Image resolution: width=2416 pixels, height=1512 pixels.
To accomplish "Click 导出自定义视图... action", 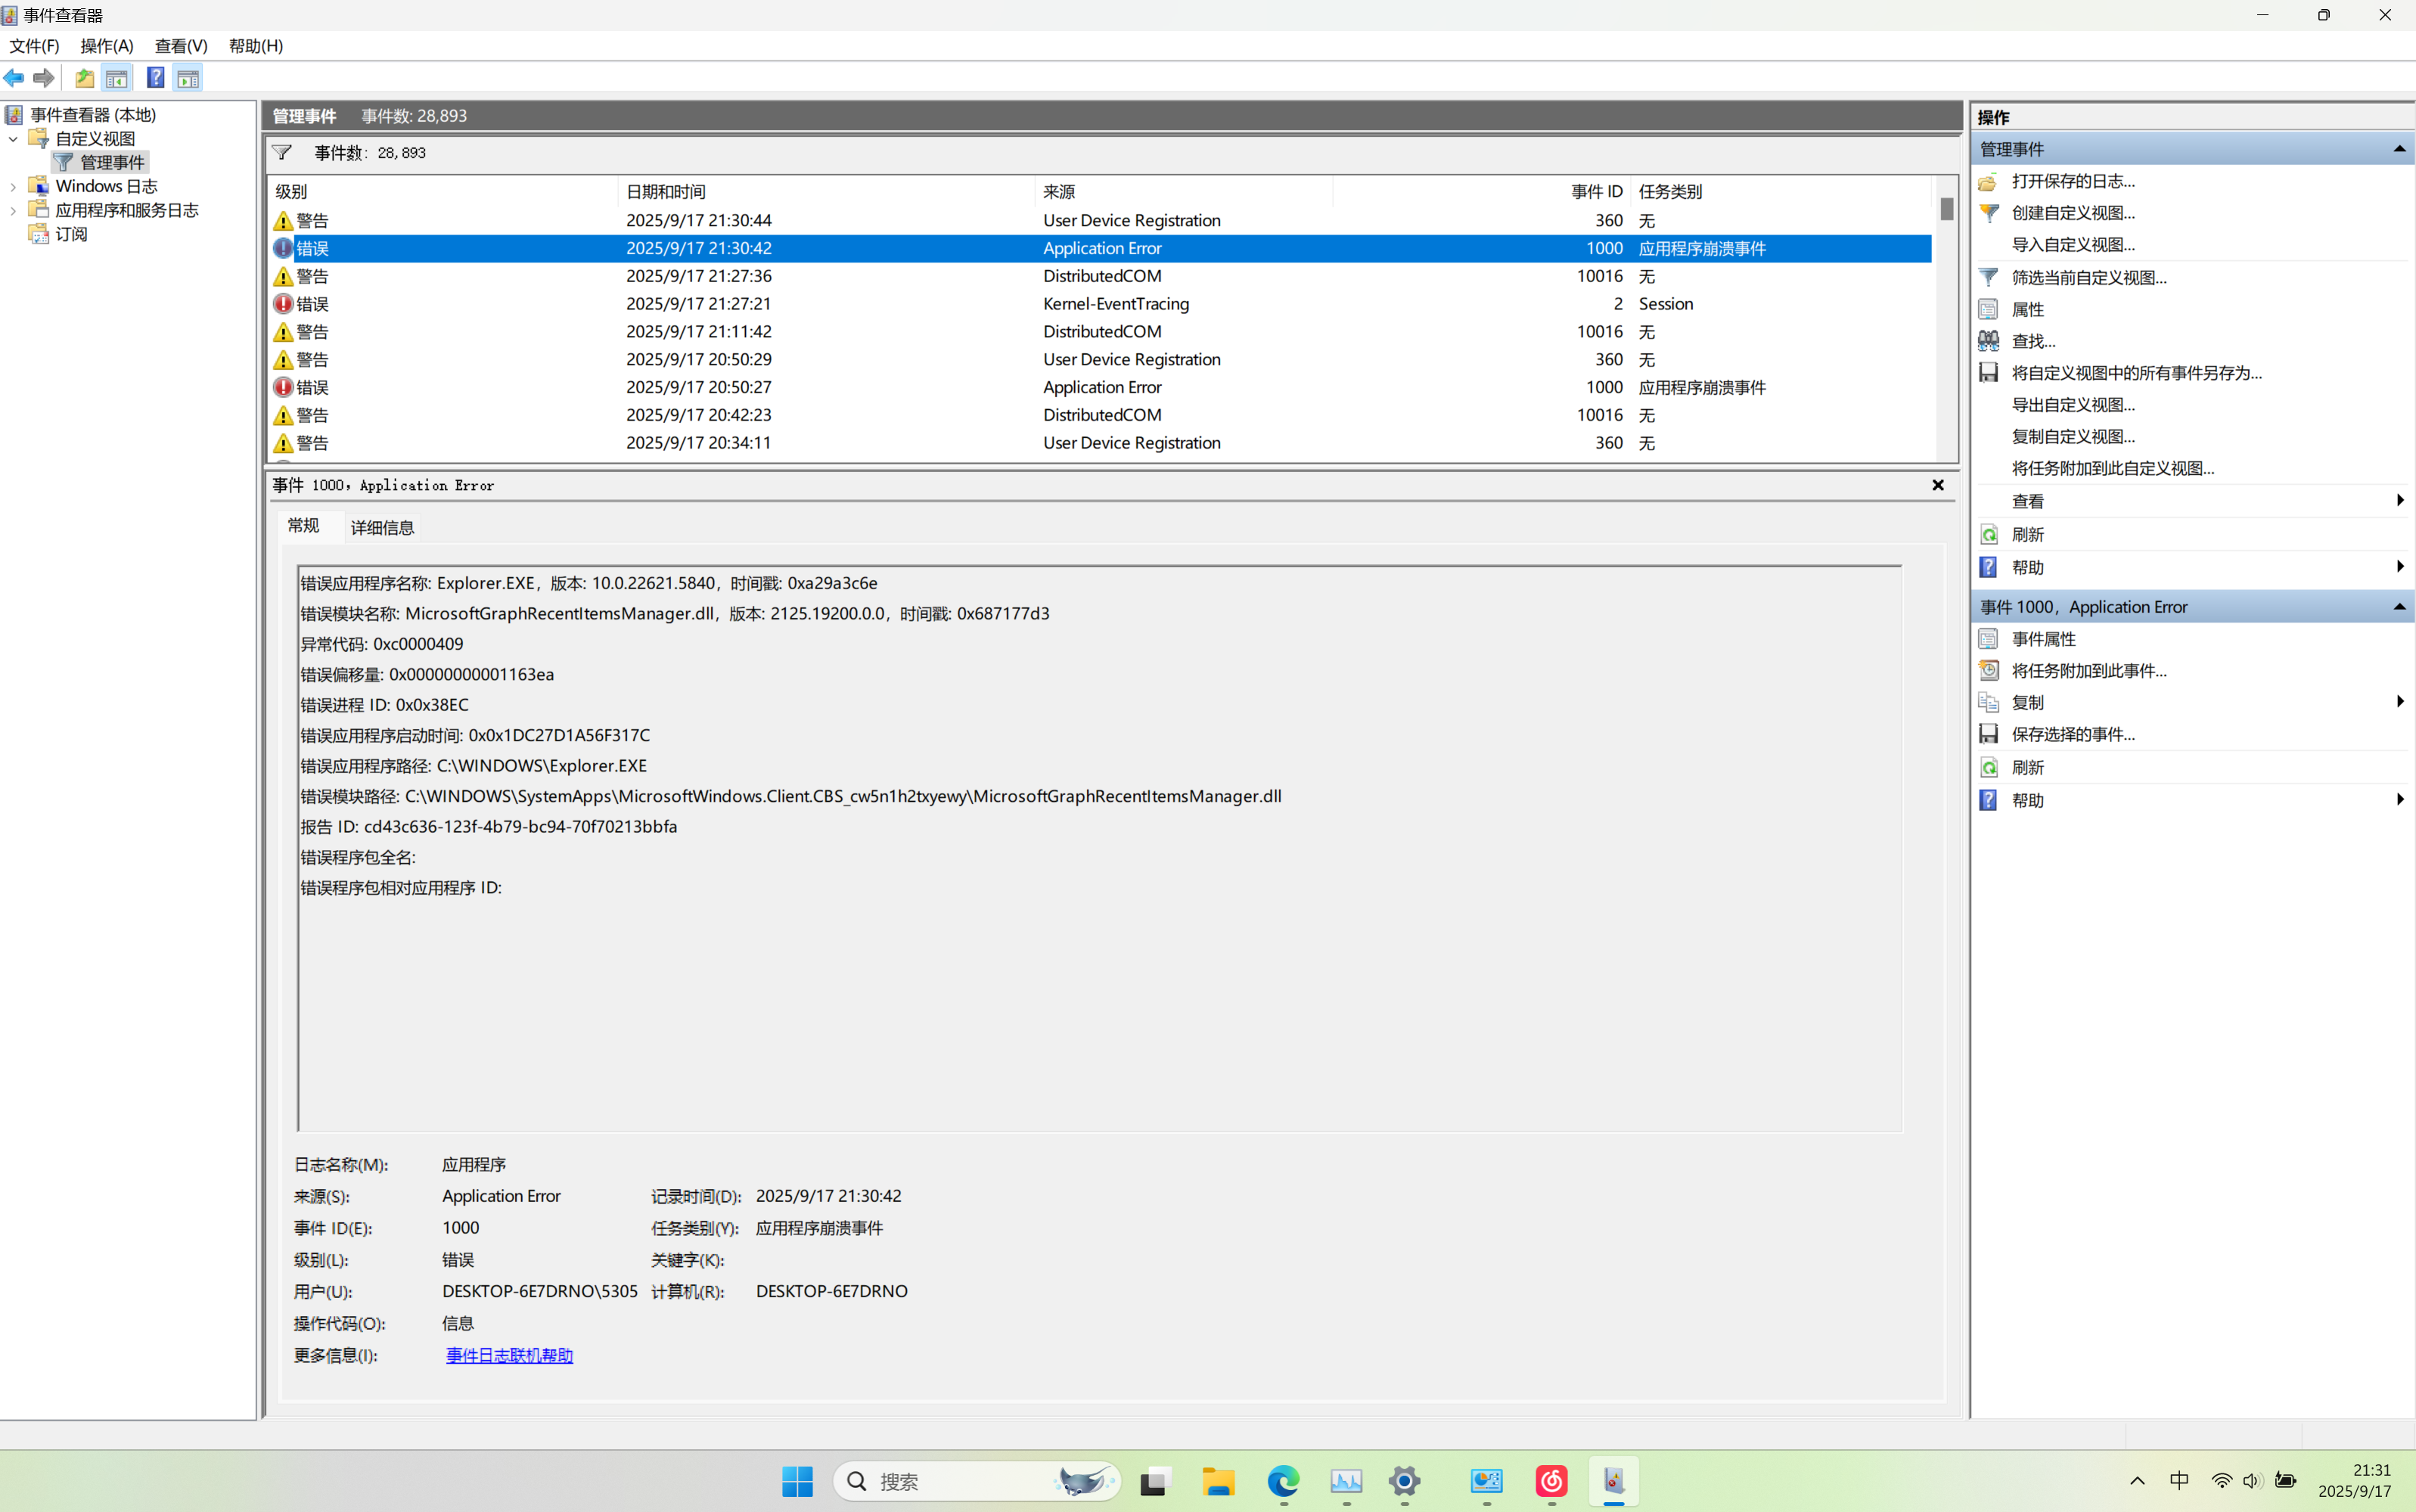I will pyautogui.click(x=2073, y=405).
